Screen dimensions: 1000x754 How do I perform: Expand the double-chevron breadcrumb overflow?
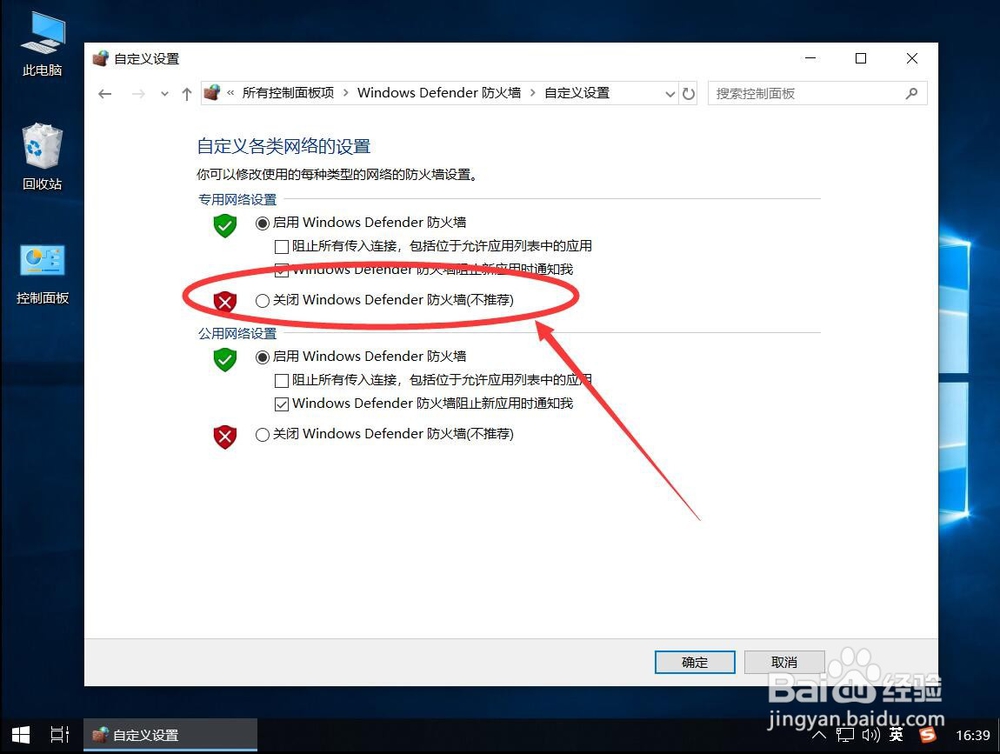pyautogui.click(x=230, y=93)
